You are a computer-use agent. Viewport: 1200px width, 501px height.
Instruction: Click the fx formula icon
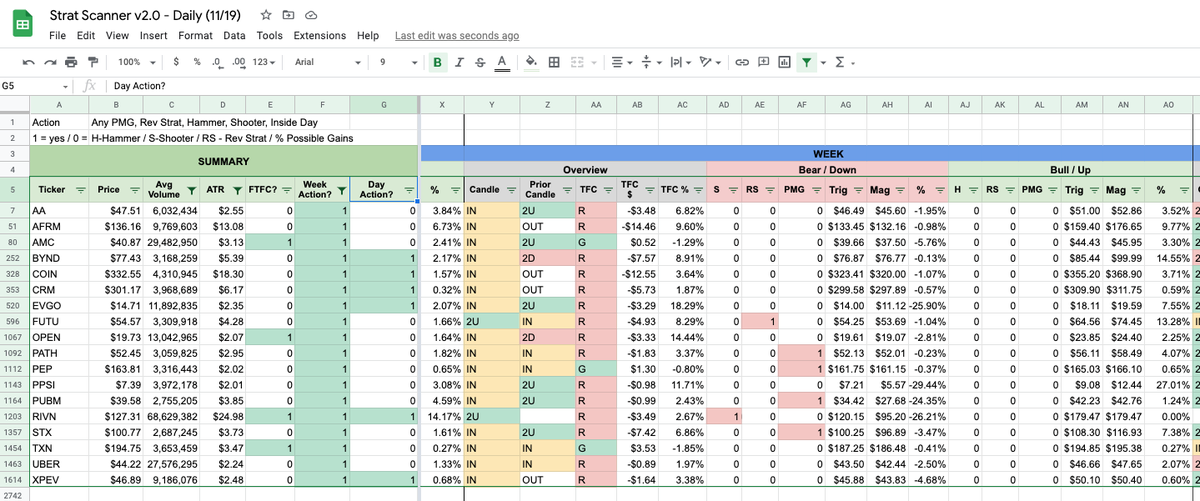pyautogui.click(x=89, y=86)
